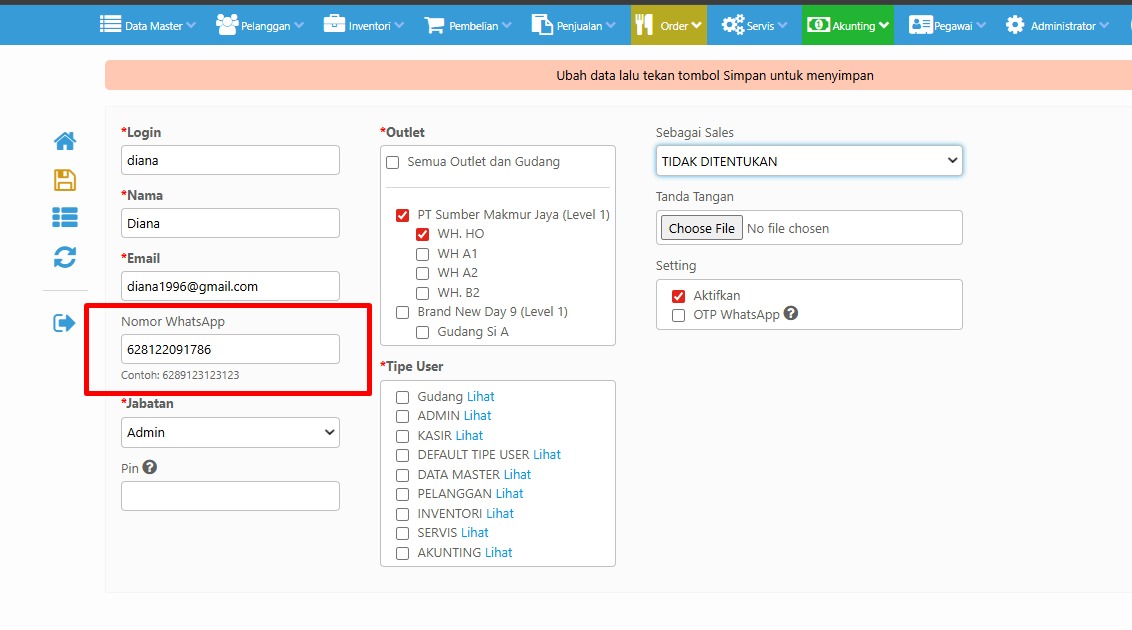Click the Choose File button
Viewport: 1132px width, 630px height.
(x=701, y=228)
